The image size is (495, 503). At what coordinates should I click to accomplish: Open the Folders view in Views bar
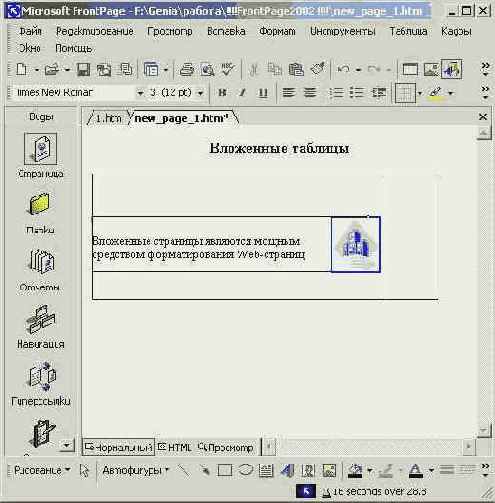pyautogui.click(x=40, y=213)
